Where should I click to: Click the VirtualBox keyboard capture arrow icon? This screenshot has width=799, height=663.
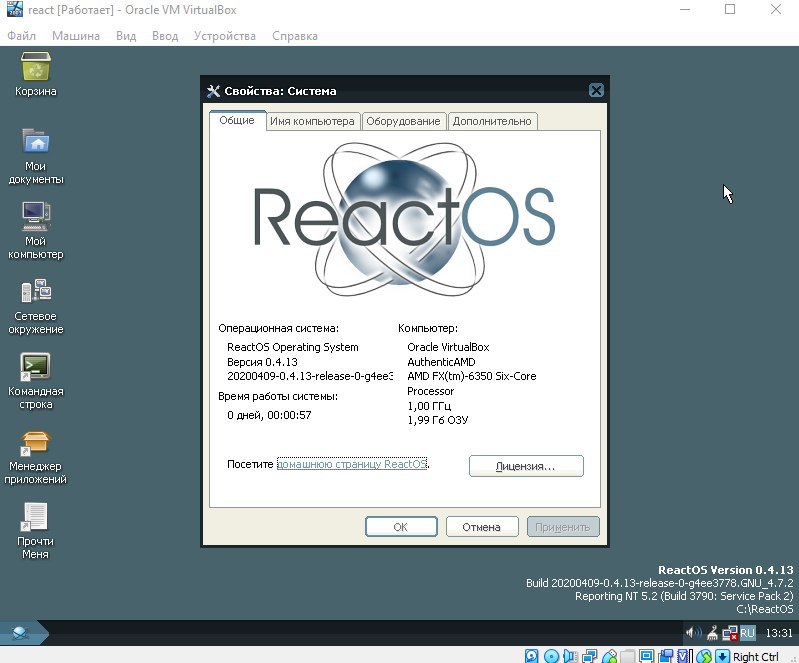pyautogui.click(x=723, y=656)
